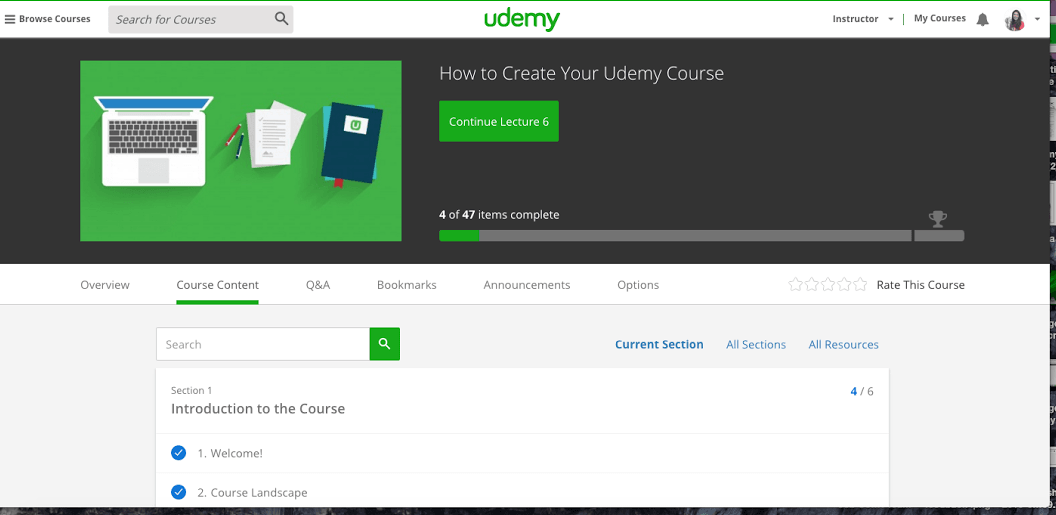Open the Q&A tab

[318, 285]
